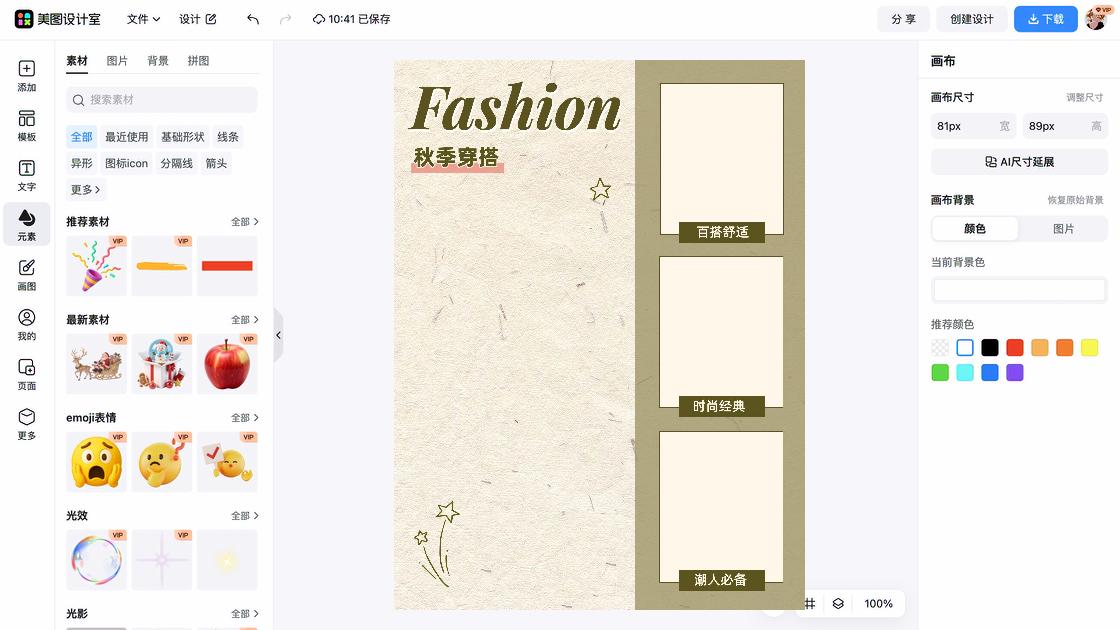Click the 分享 share button
Image resolution: width=1120 pixels, height=630 pixels.
pos(904,19)
